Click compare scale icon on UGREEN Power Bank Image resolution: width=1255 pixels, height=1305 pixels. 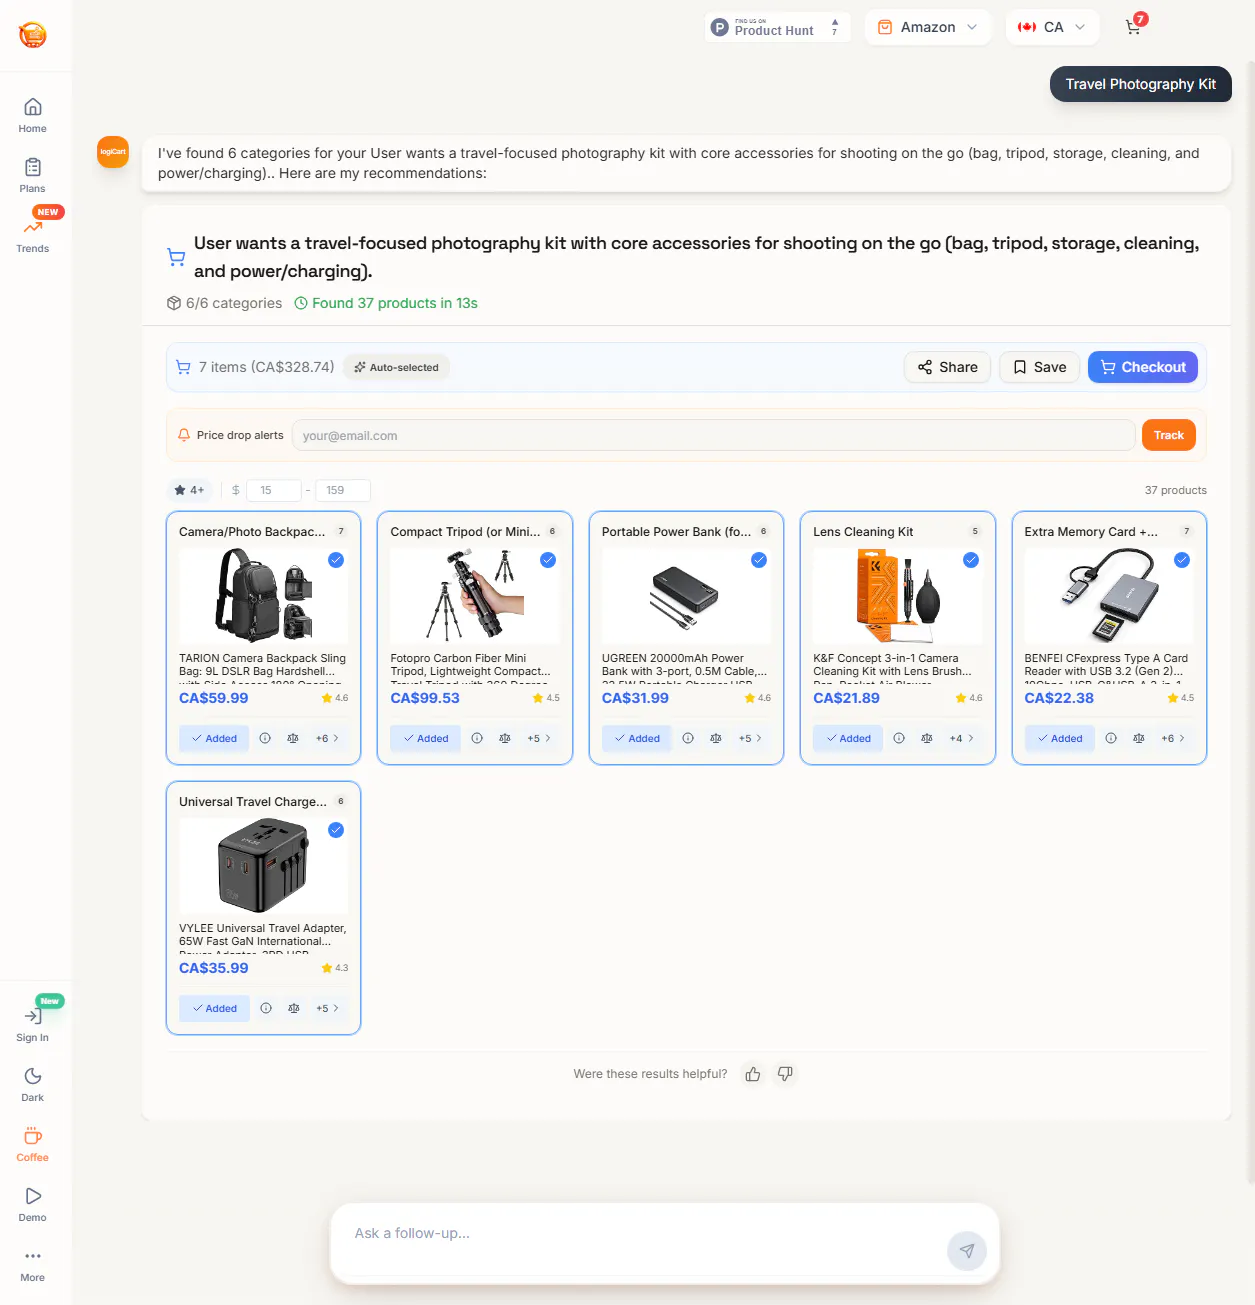(716, 738)
